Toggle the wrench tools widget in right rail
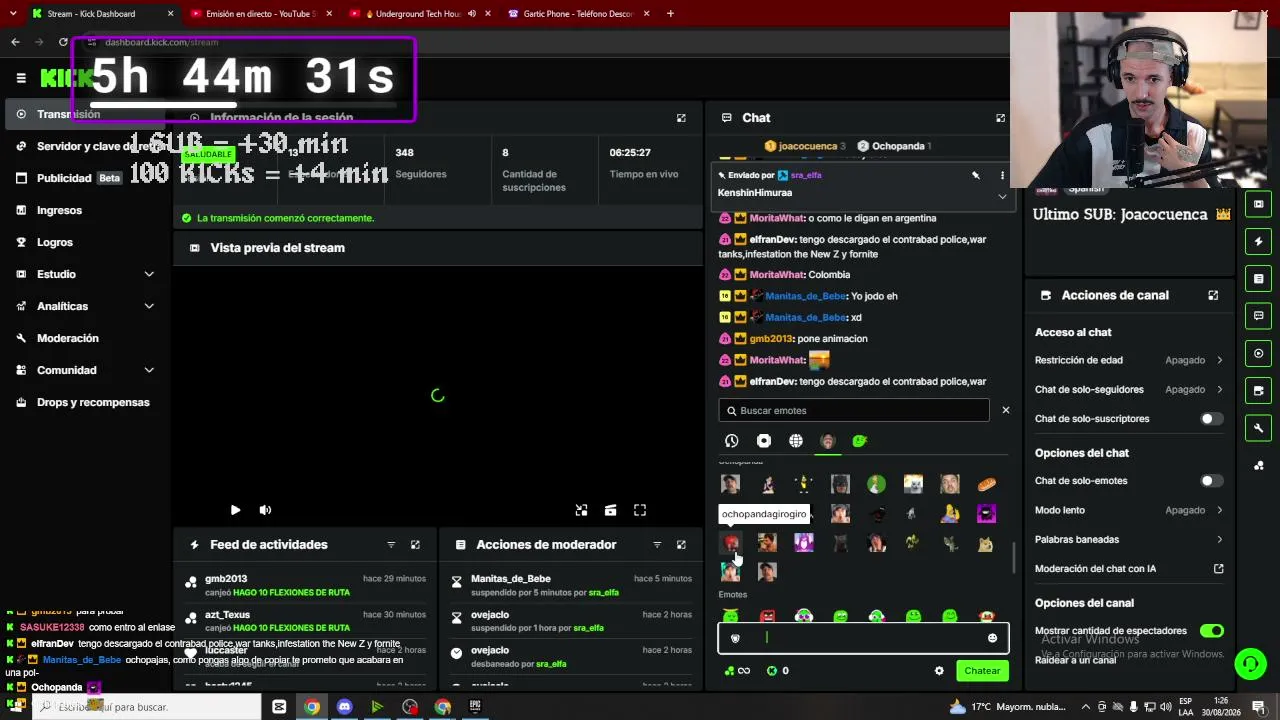 1258,428
